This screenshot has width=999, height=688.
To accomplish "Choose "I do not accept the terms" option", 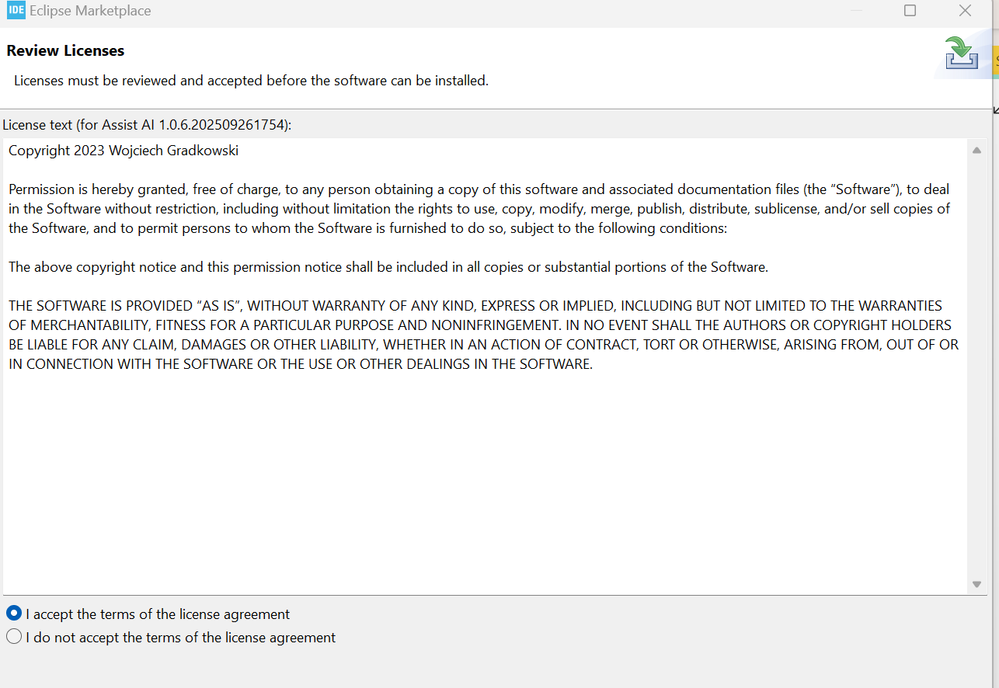I will coord(14,637).
